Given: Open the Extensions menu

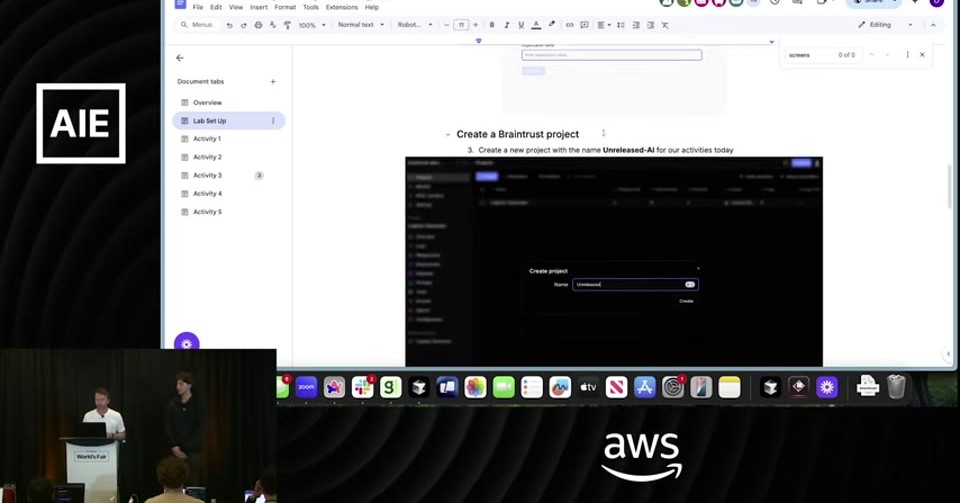Looking at the screenshot, I should 342,7.
